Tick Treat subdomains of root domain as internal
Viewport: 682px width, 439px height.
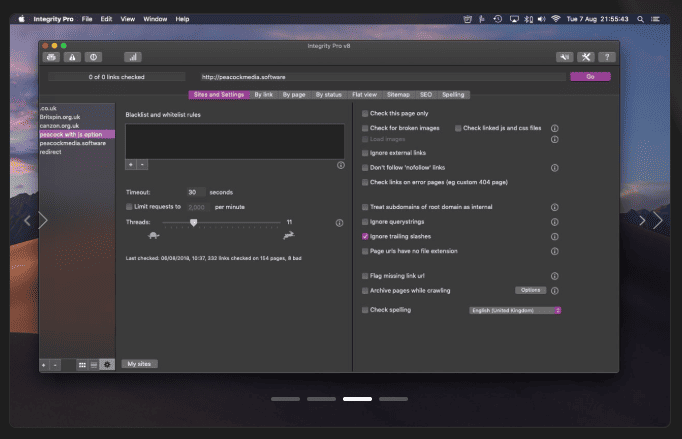click(365, 208)
